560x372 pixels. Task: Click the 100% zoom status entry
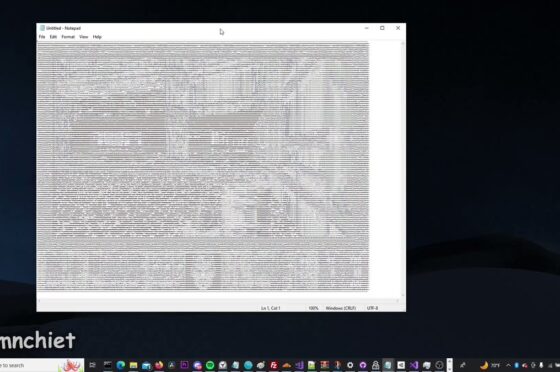pos(313,308)
